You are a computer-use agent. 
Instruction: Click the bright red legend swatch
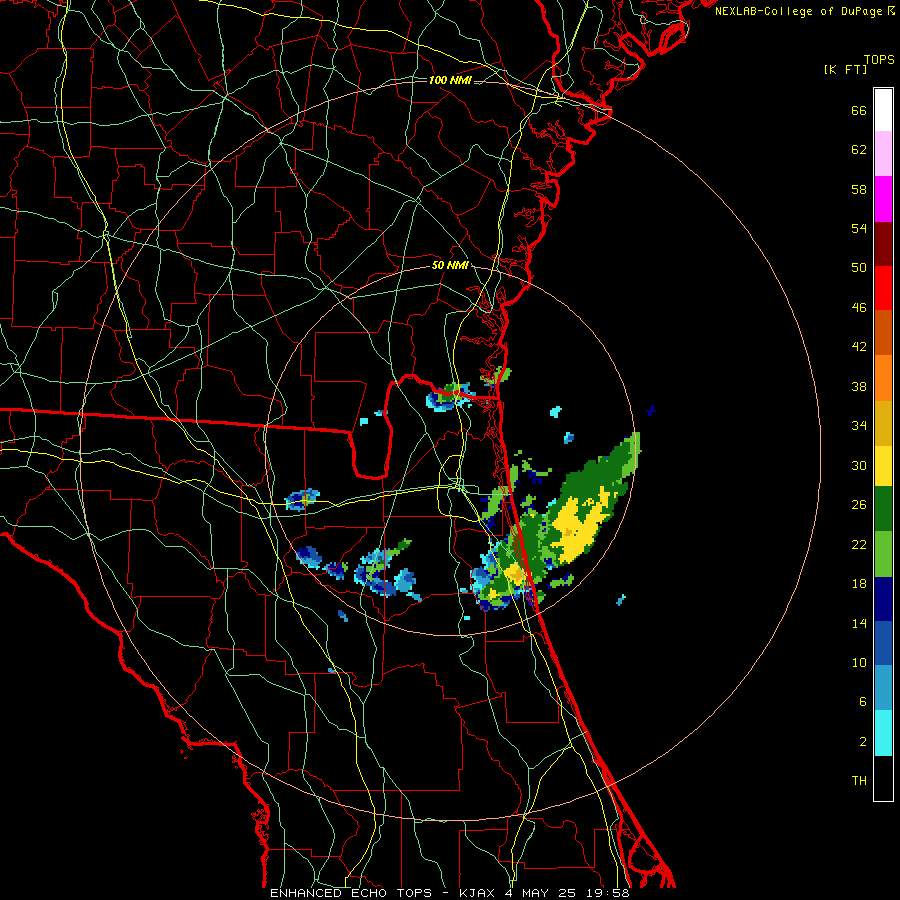click(x=883, y=288)
